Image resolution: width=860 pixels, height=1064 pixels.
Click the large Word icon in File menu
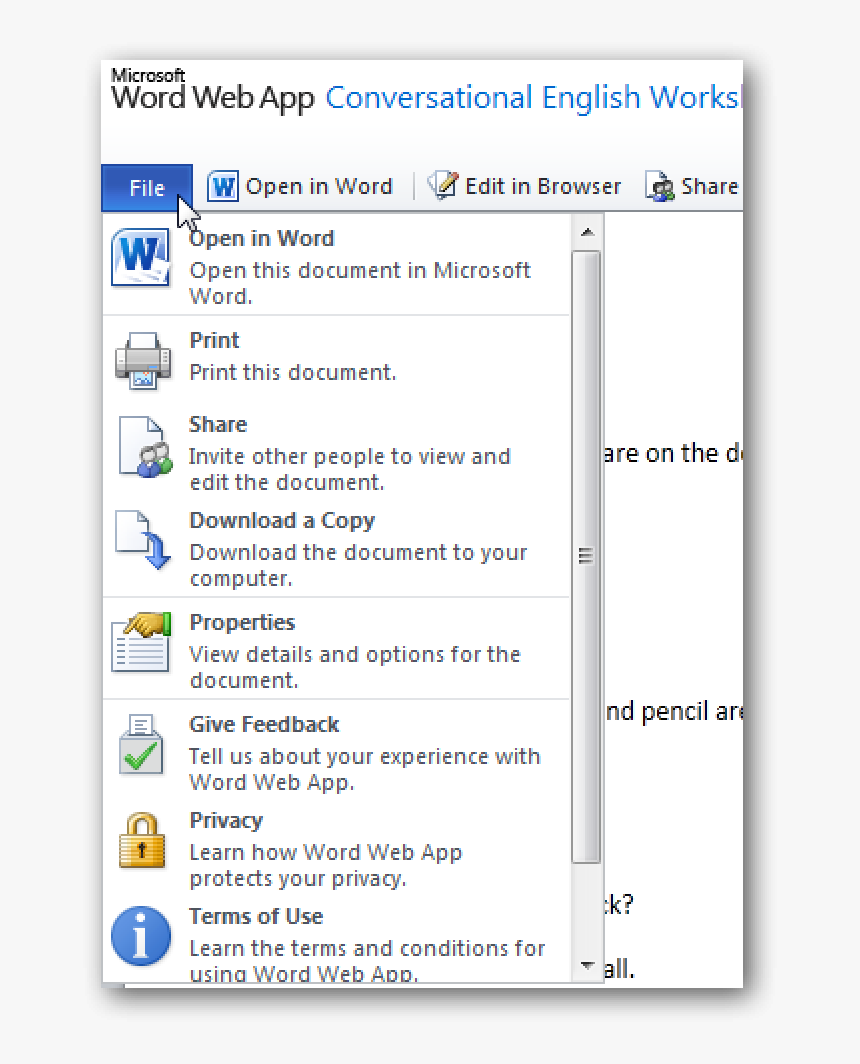(141, 258)
